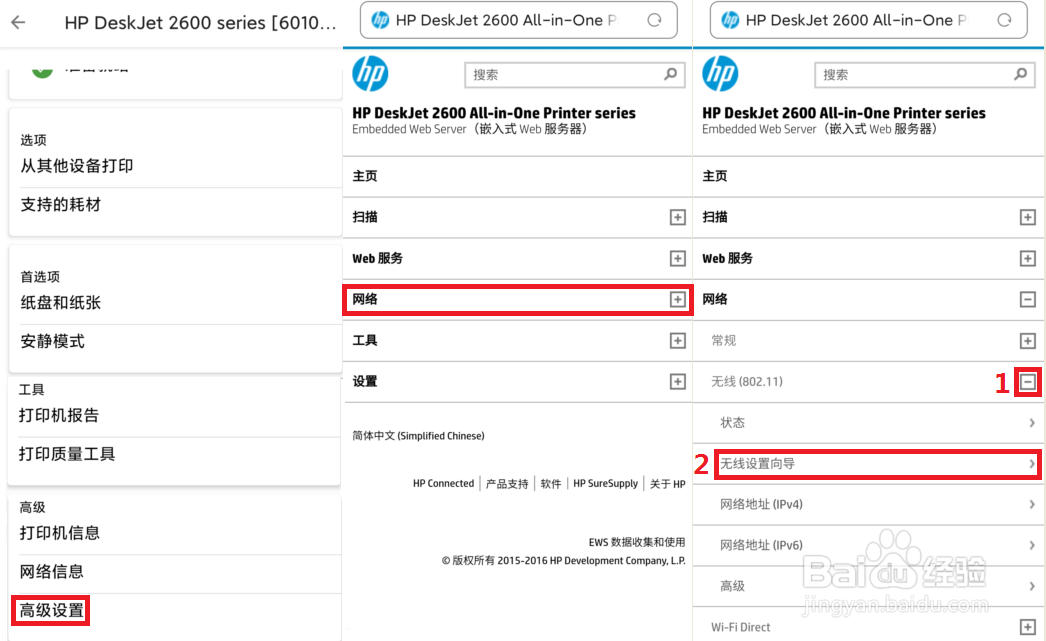This screenshot has width=1046, height=641.
Task: Tap 安静模式
Action: pyautogui.click(x=53, y=342)
